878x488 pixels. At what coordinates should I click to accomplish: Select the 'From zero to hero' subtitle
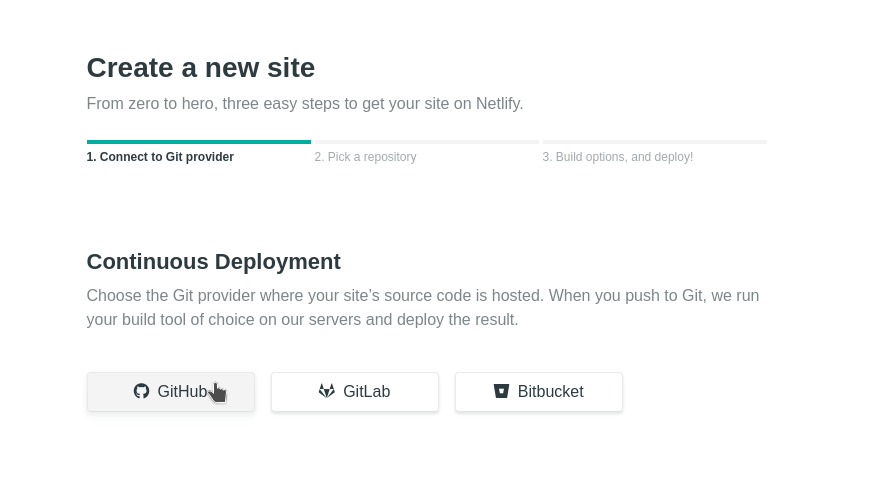(305, 104)
